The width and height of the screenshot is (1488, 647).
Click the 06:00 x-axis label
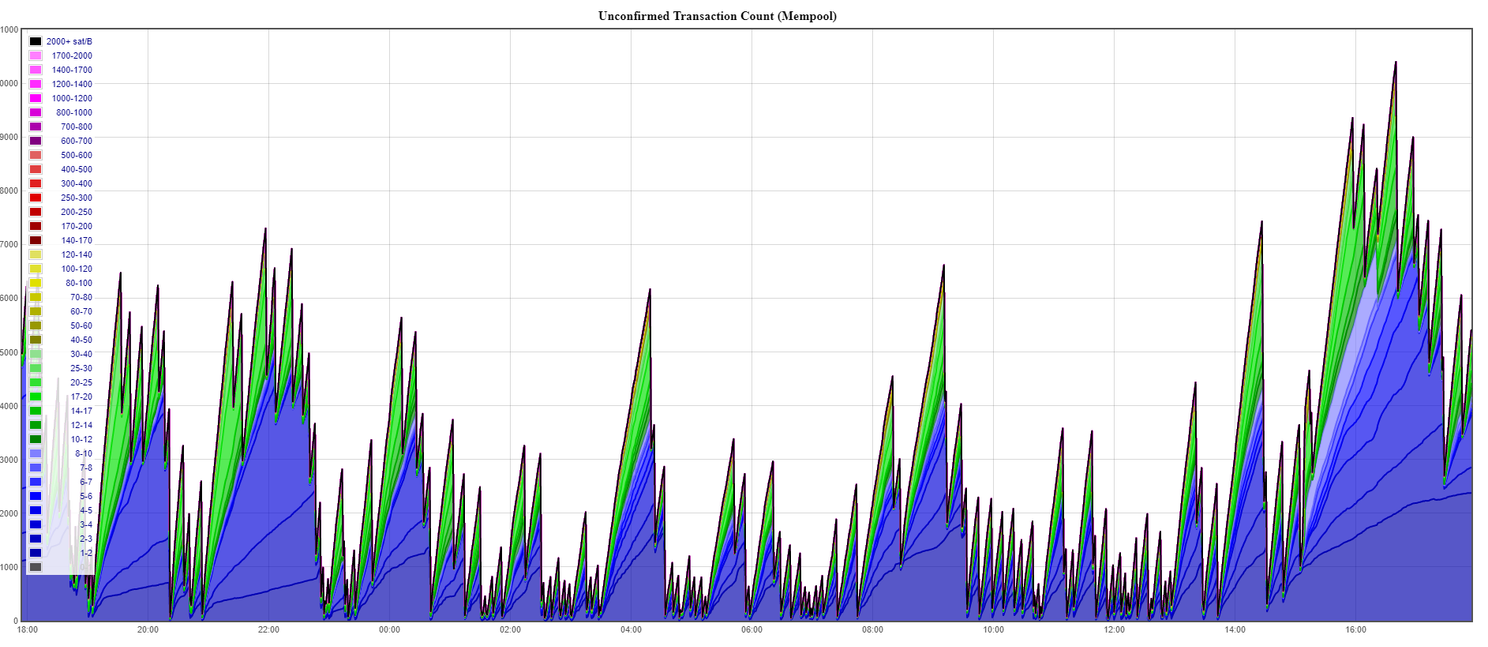tap(752, 630)
